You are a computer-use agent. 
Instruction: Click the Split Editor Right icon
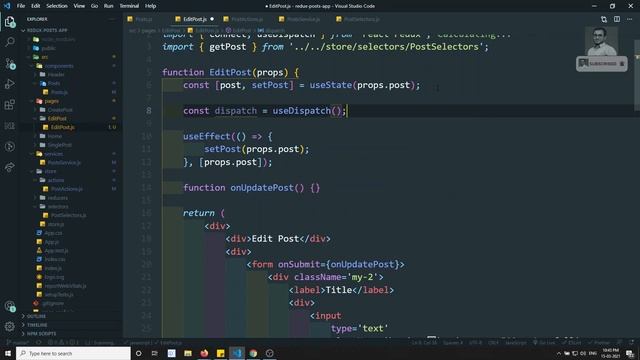[617, 19]
